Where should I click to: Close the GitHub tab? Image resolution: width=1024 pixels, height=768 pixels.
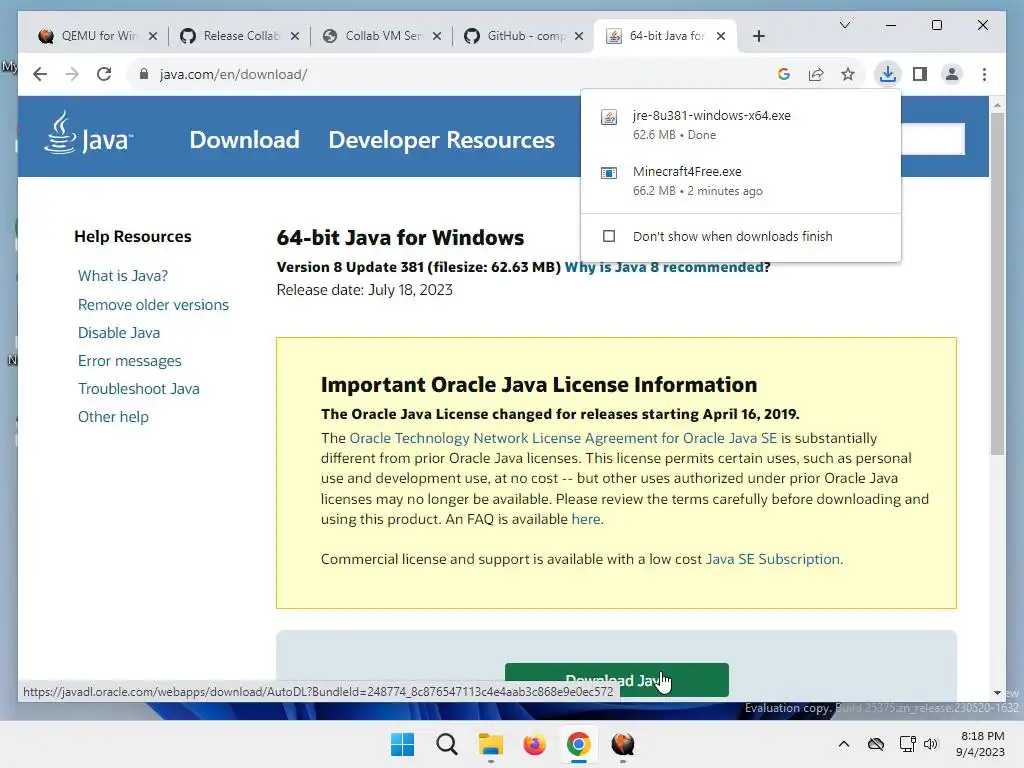(x=579, y=36)
